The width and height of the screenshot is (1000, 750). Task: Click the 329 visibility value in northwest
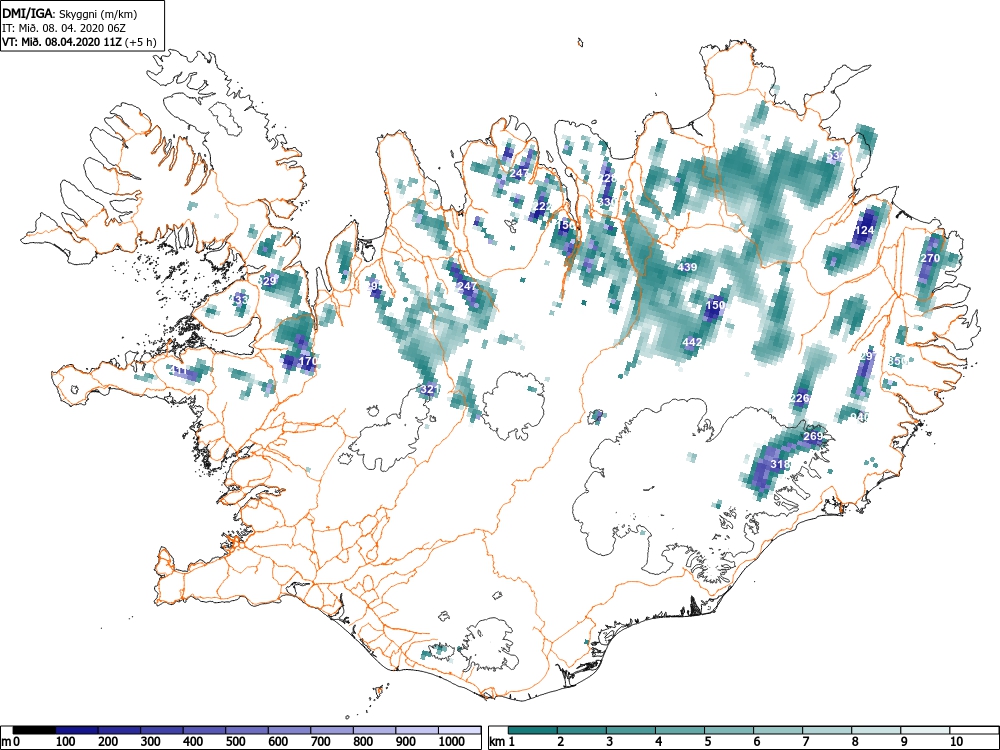pyautogui.click(x=267, y=281)
